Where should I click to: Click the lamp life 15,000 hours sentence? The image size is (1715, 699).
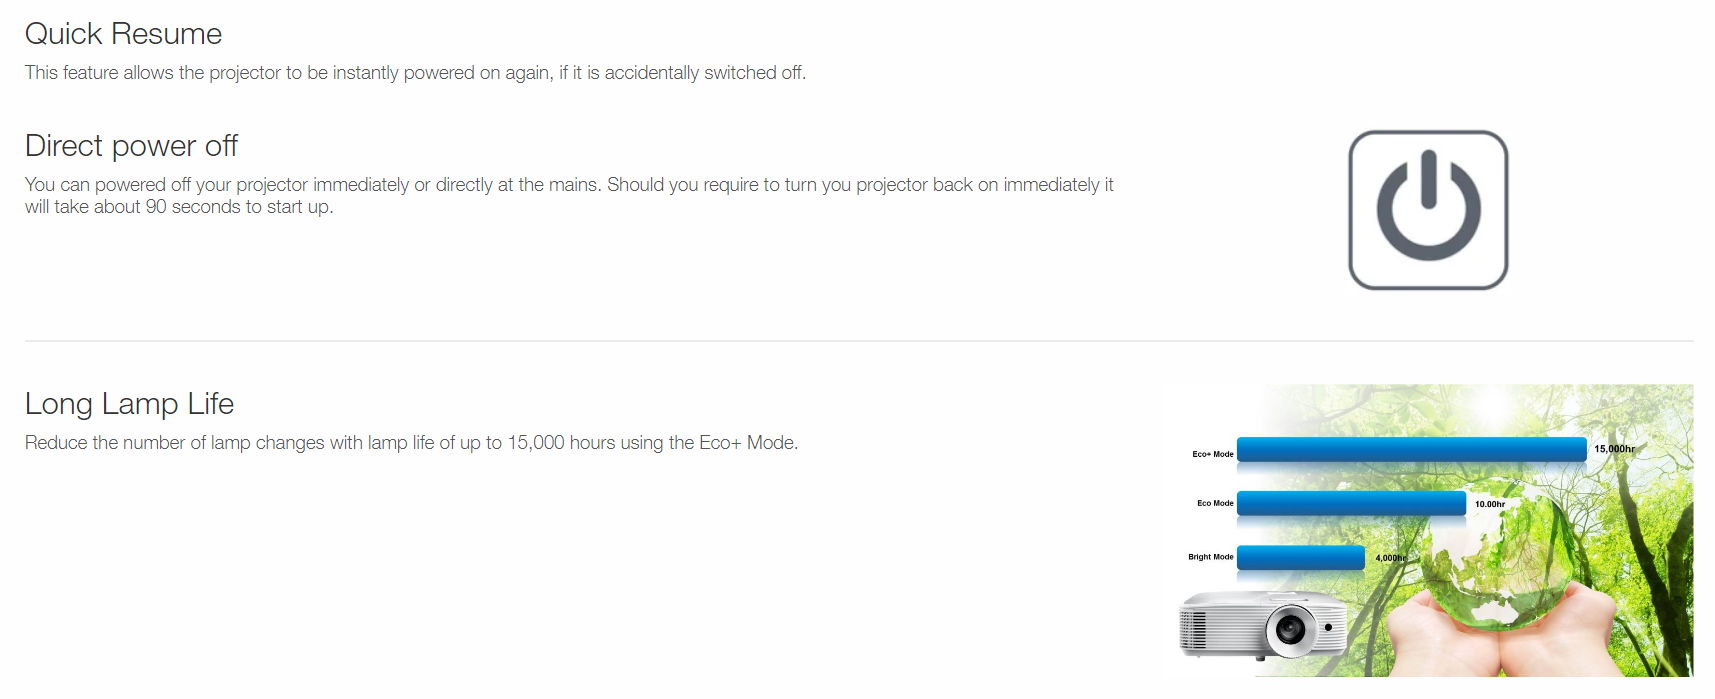(x=411, y=443)
